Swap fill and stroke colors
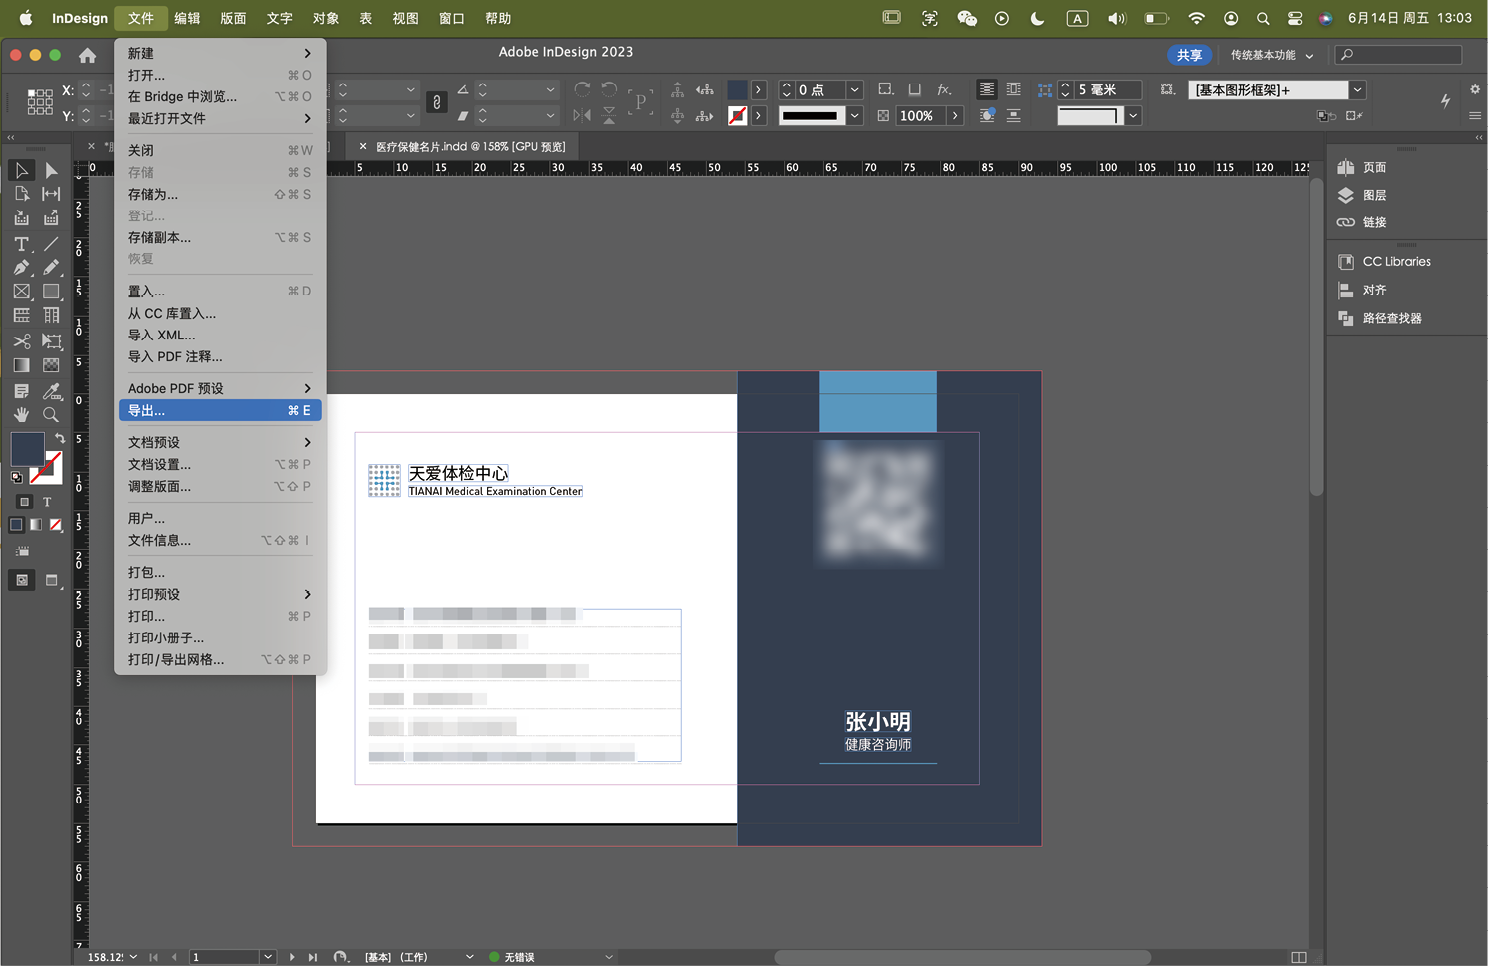This screenshot has height=966, width=1488. pos(60,438)
